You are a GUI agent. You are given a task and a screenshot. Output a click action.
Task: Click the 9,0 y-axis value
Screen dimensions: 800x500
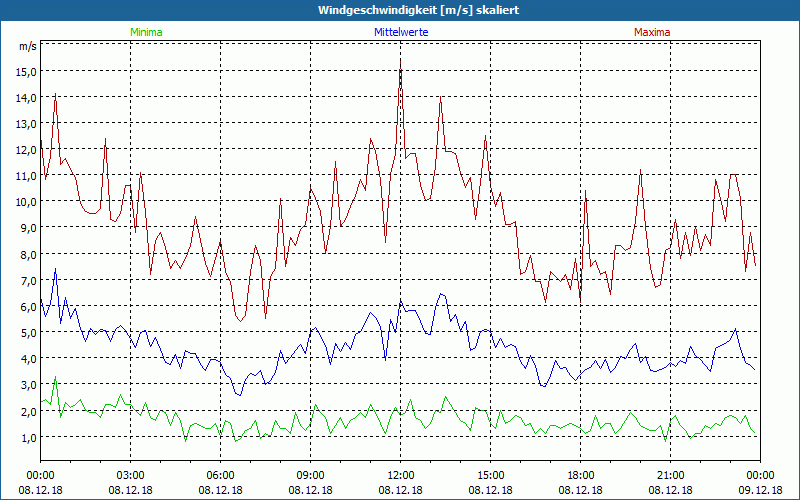point(28,228)
